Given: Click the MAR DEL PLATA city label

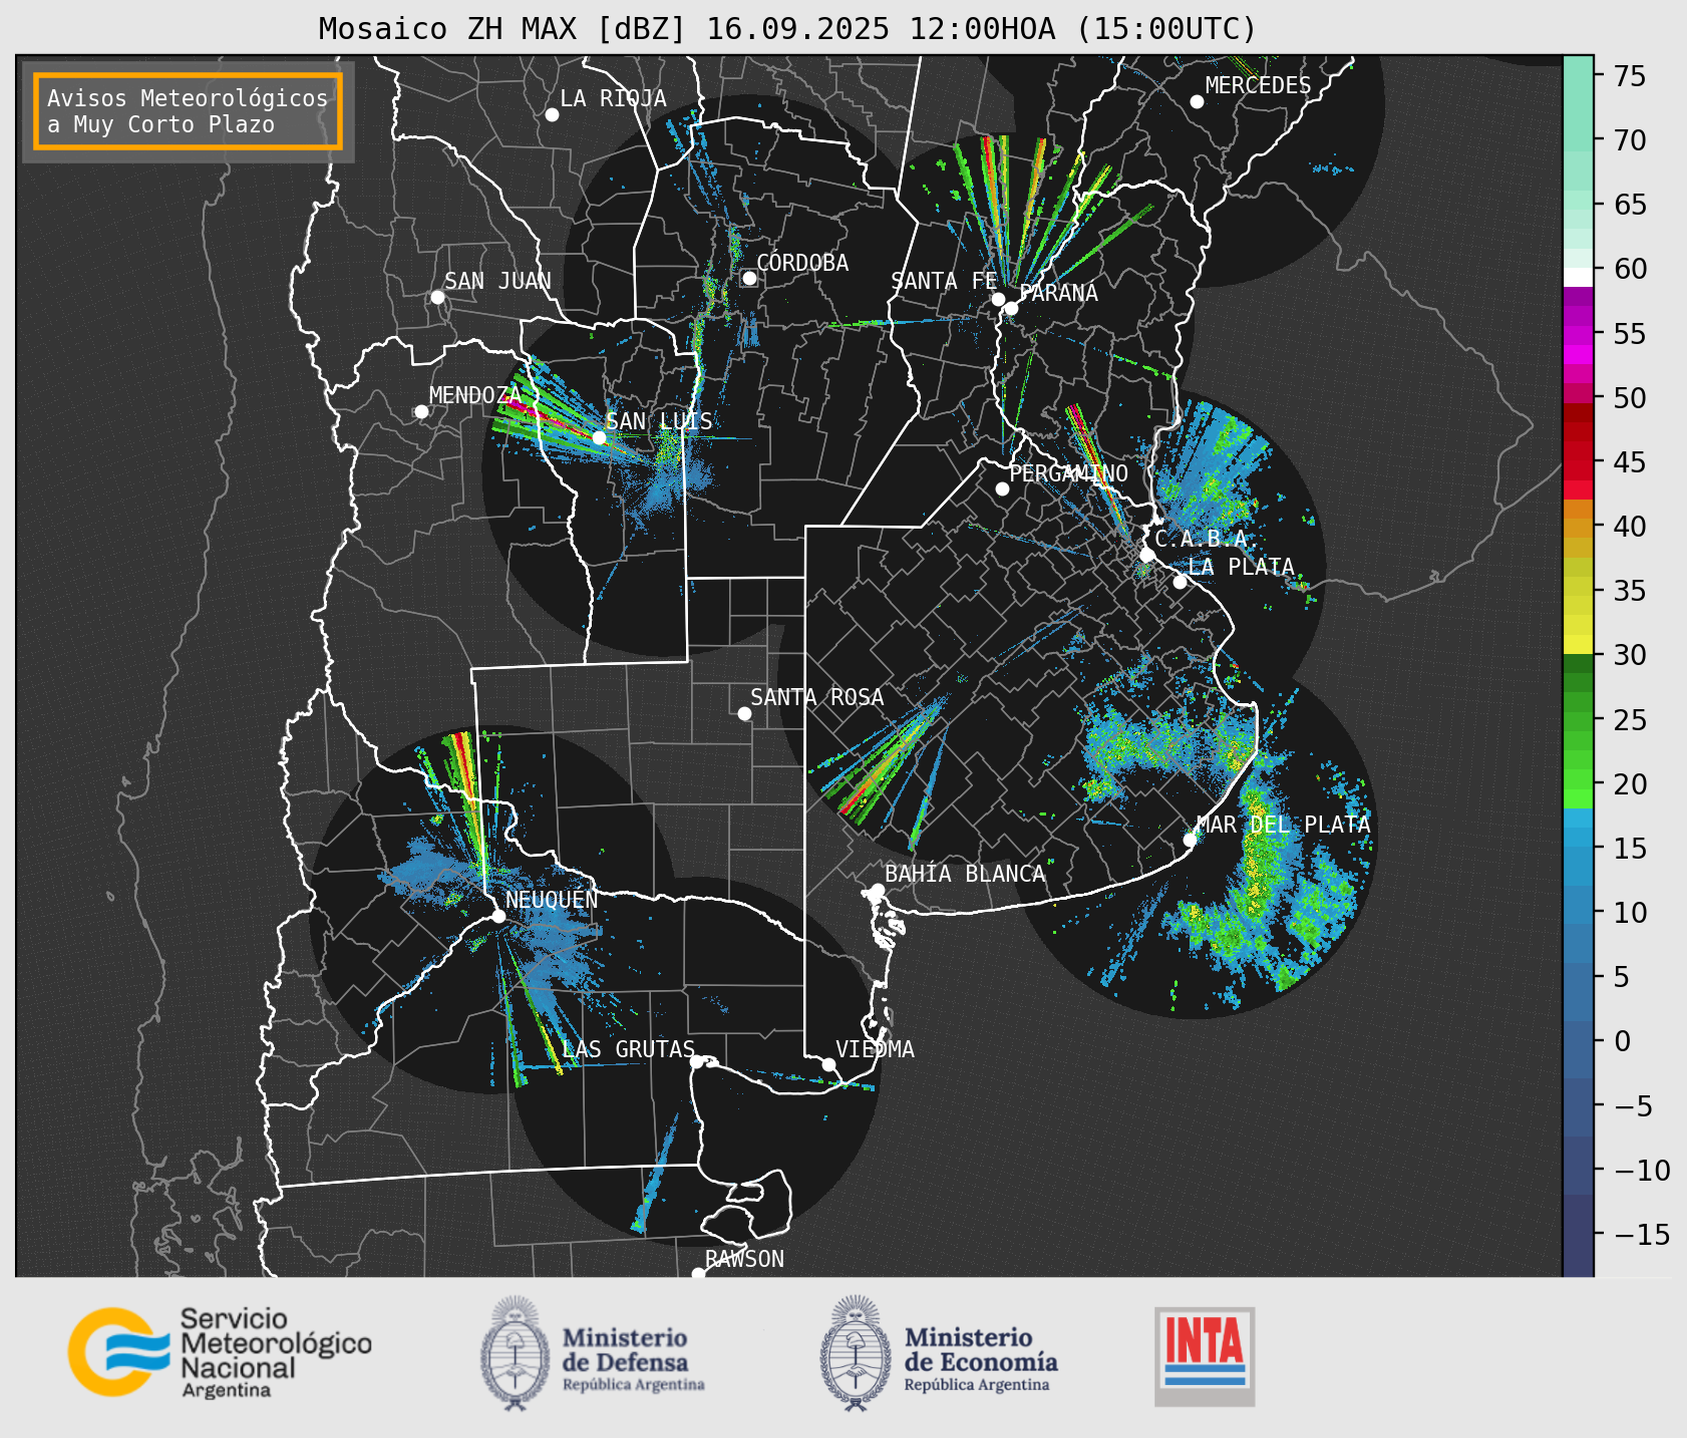Looking at the screenshot, I should coord(1284,825).
